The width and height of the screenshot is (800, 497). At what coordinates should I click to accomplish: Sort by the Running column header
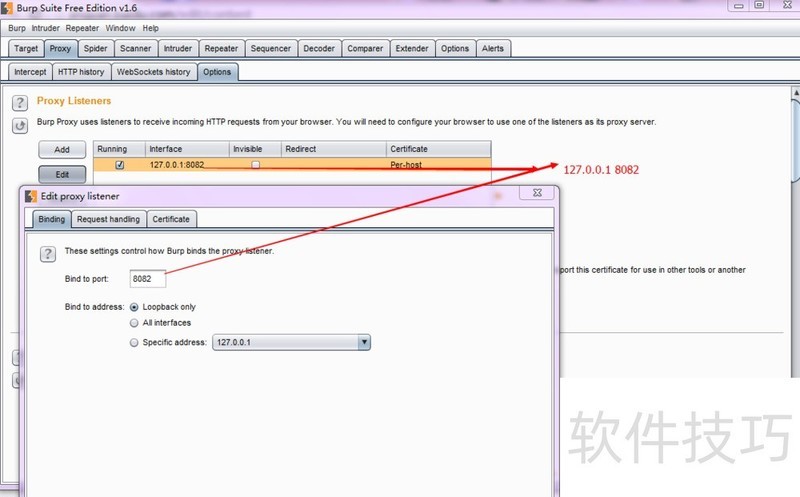tap(119, 149)
